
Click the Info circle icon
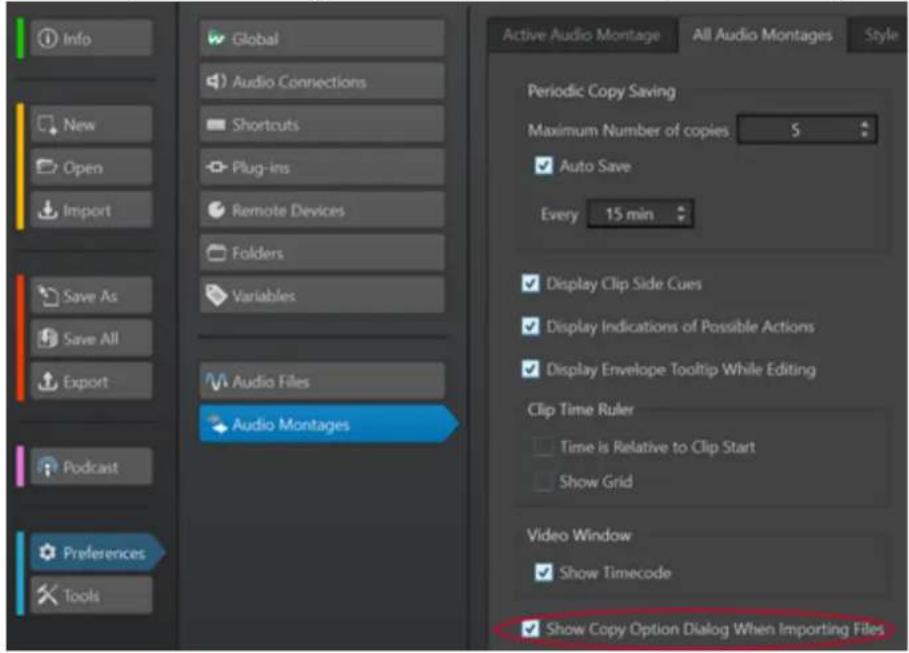[47, 38]
